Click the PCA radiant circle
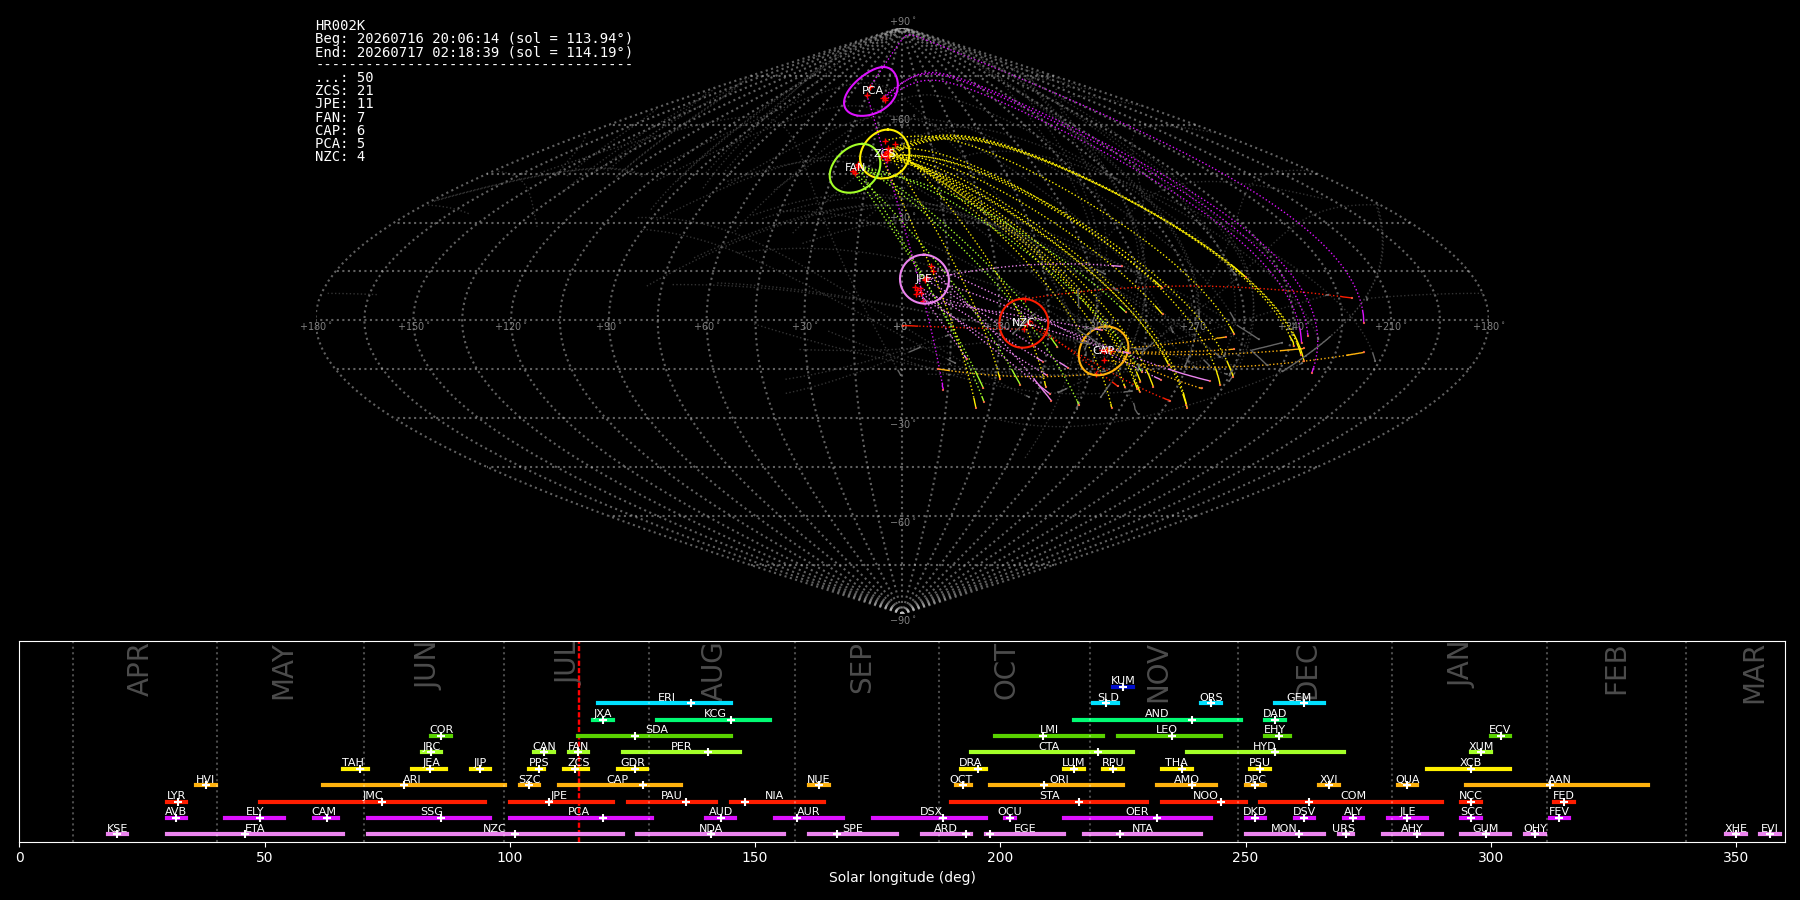Screen dimensions: 1800x900 pos(871,91)
